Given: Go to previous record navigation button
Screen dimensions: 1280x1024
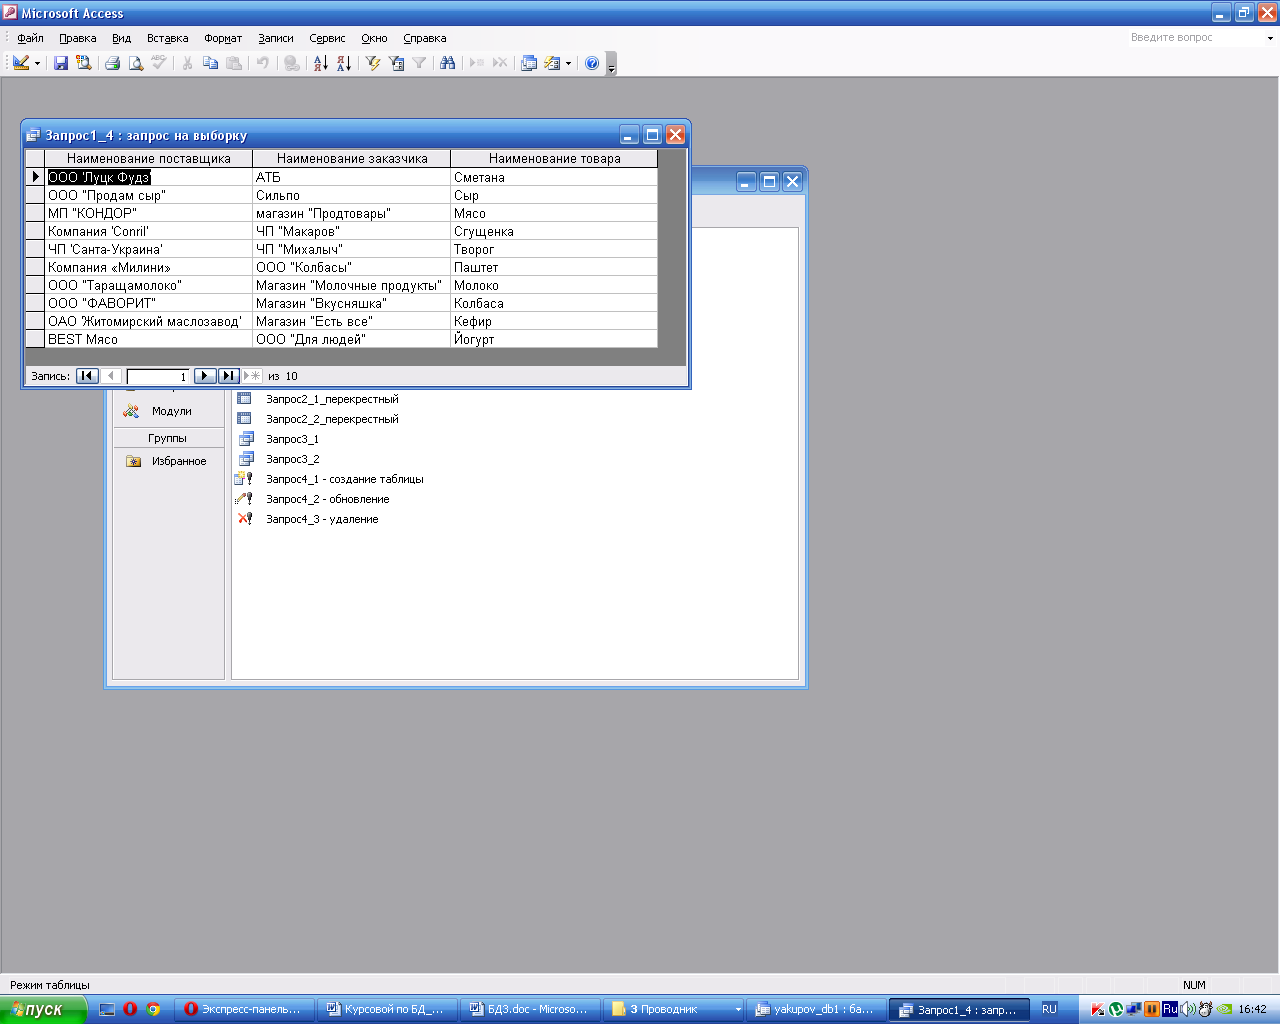Looking at the screenshot, I should click(111, 376).
